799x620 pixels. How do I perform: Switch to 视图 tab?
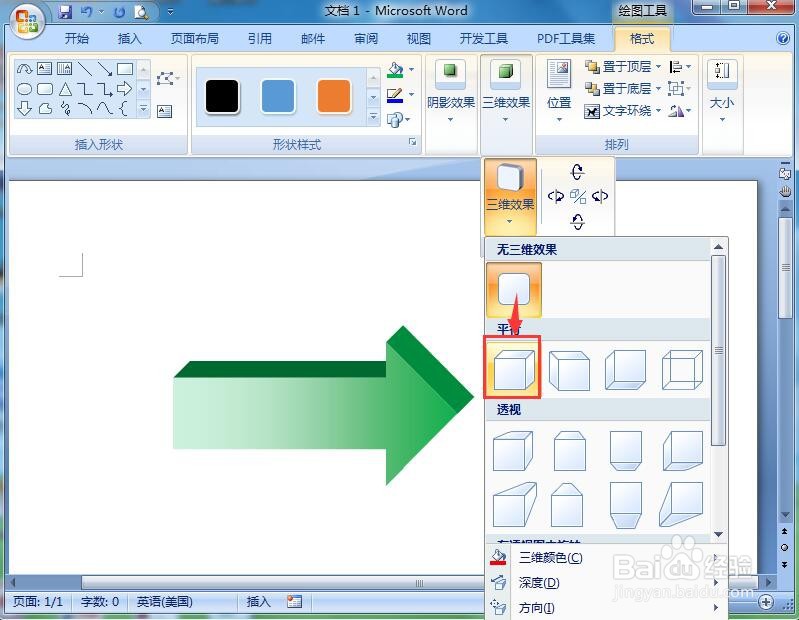click(x=419, y=39)
